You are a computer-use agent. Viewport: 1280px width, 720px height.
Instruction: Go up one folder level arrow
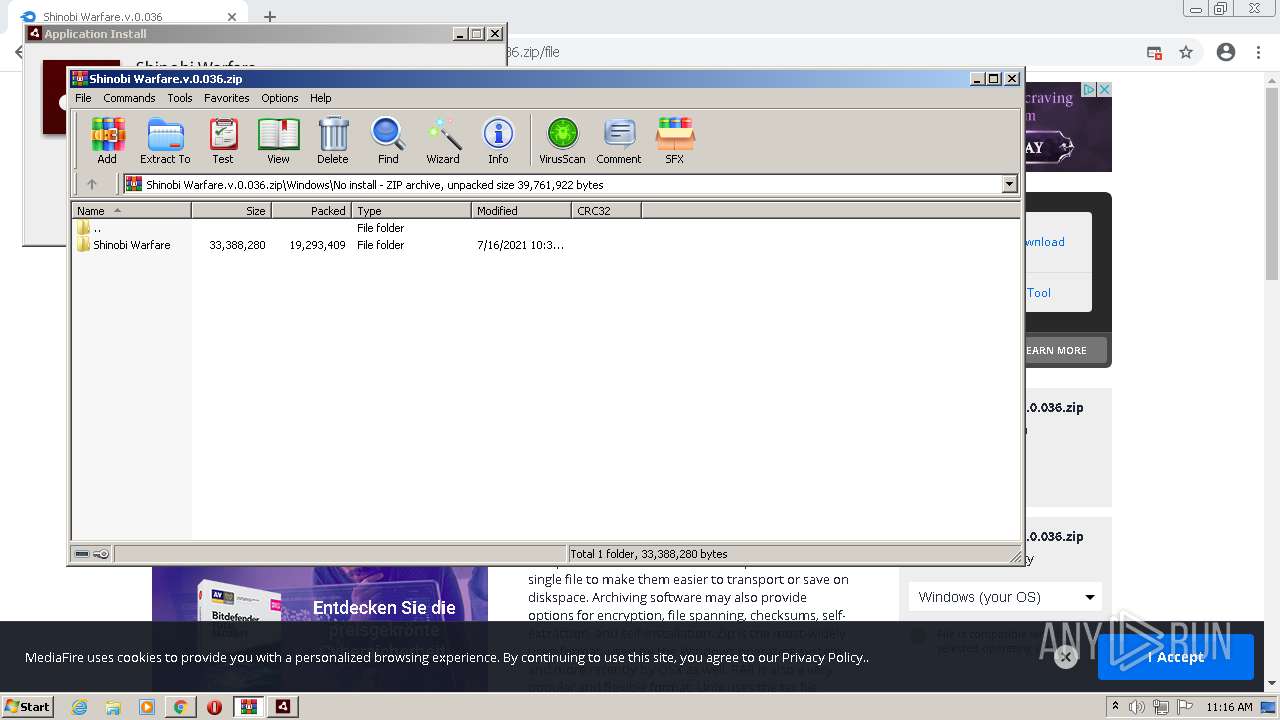[92, 184]
